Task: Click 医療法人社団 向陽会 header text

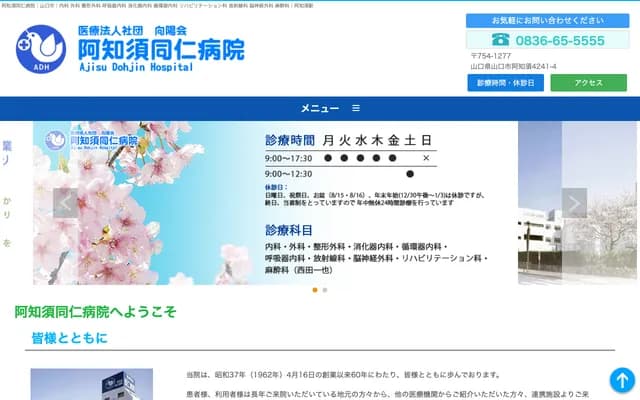Action: click(x=132, y=31)
